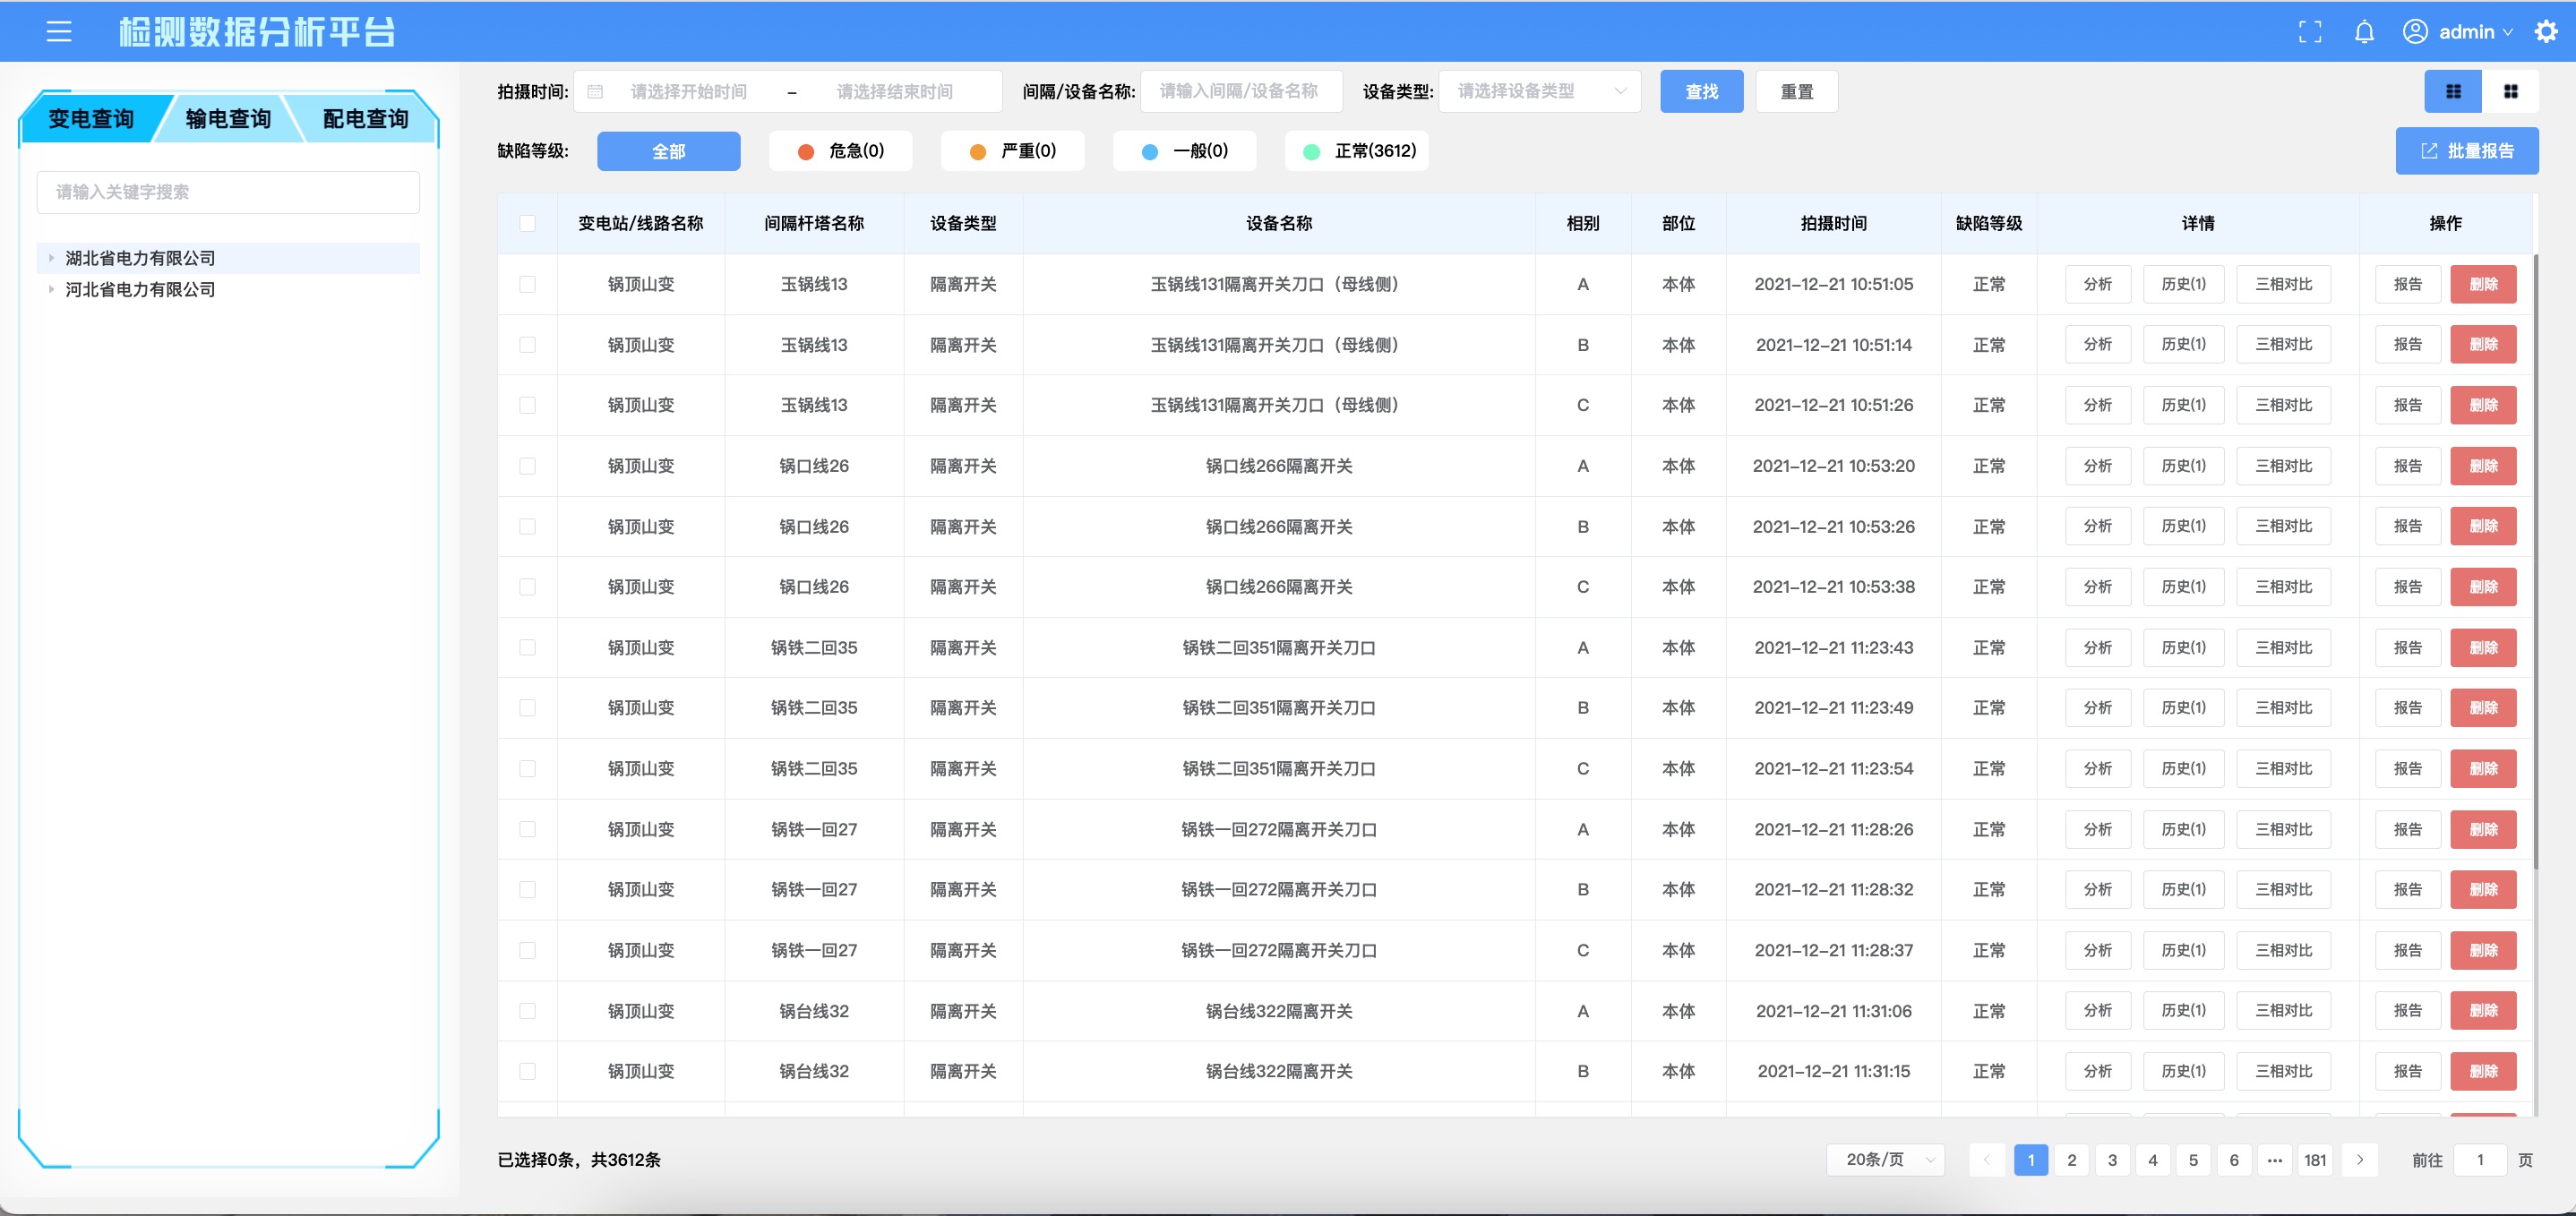This screenshot has width=2576, height=1216.
Task: Click cell 锅铁二回351隔离开关刀口 at 11:23:49
Action: pyautogui.click(x=1279, y=708)
